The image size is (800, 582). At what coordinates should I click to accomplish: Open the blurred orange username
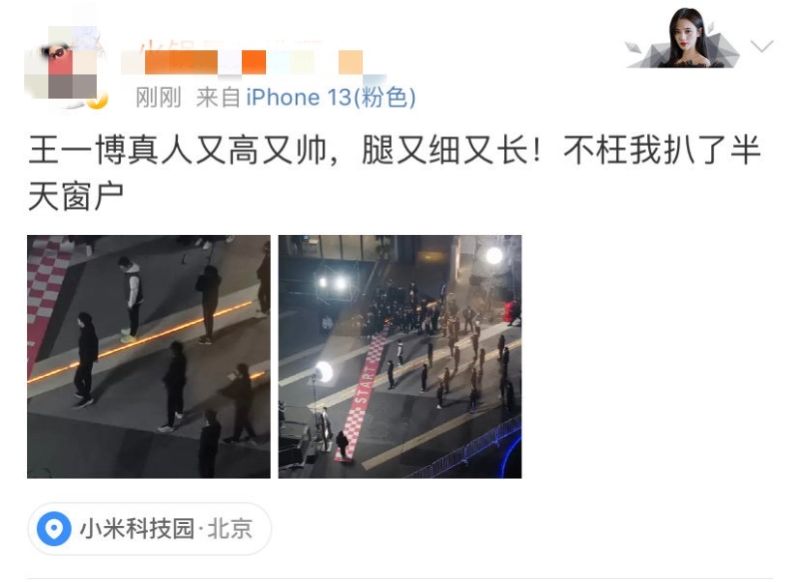point(251,61)
